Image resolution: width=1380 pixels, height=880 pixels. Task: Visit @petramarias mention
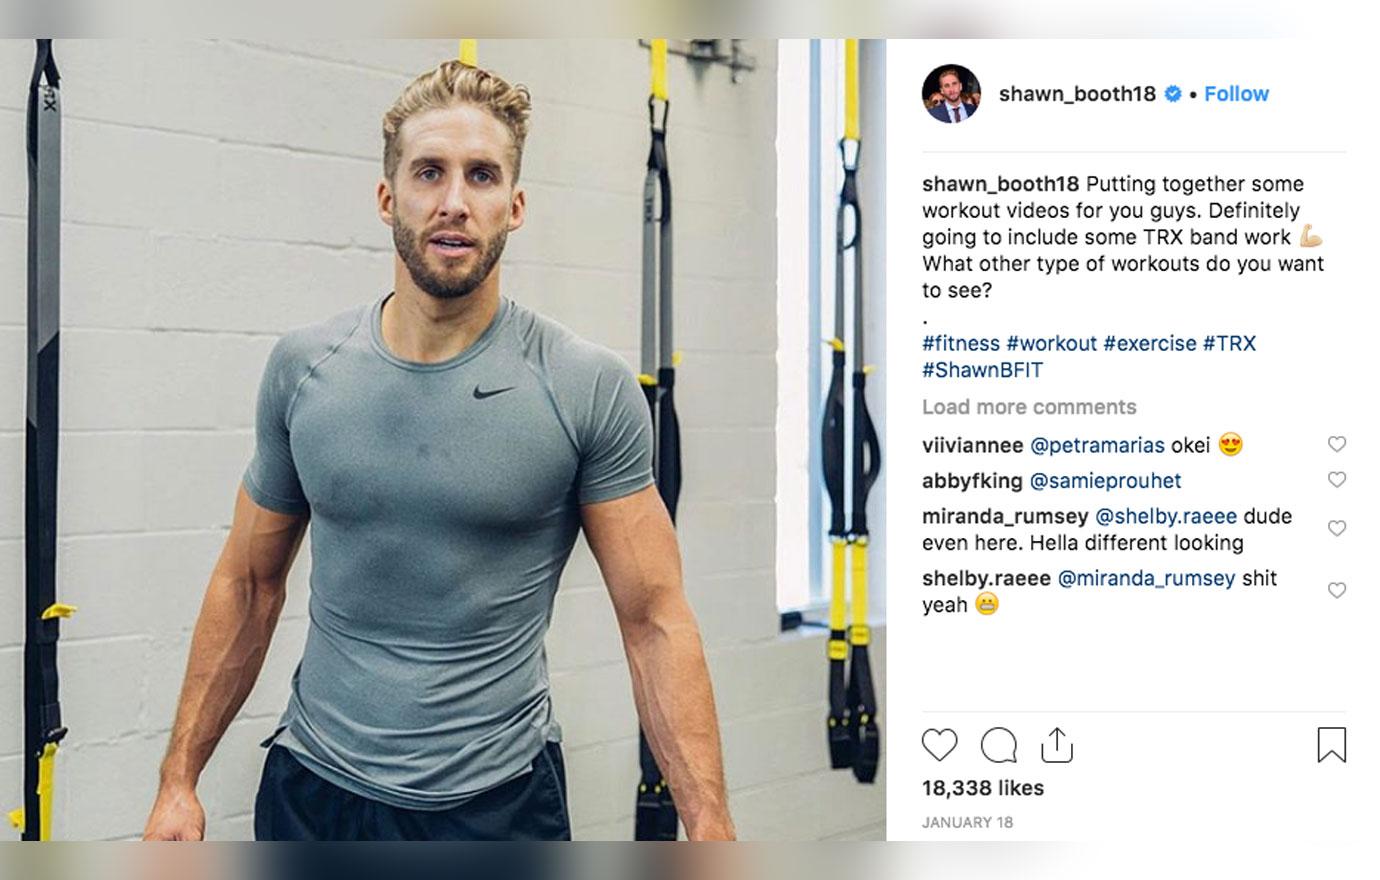tap(1097, 445)
